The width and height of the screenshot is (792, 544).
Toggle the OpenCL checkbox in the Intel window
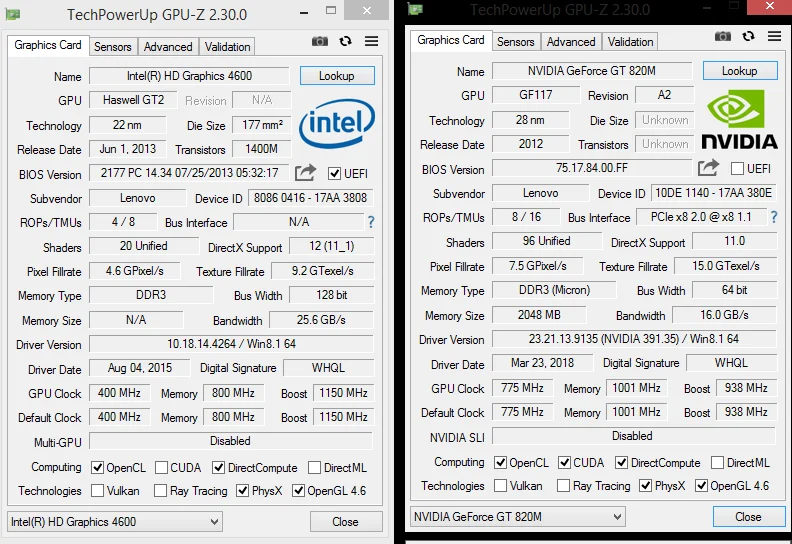coord(97,468)
